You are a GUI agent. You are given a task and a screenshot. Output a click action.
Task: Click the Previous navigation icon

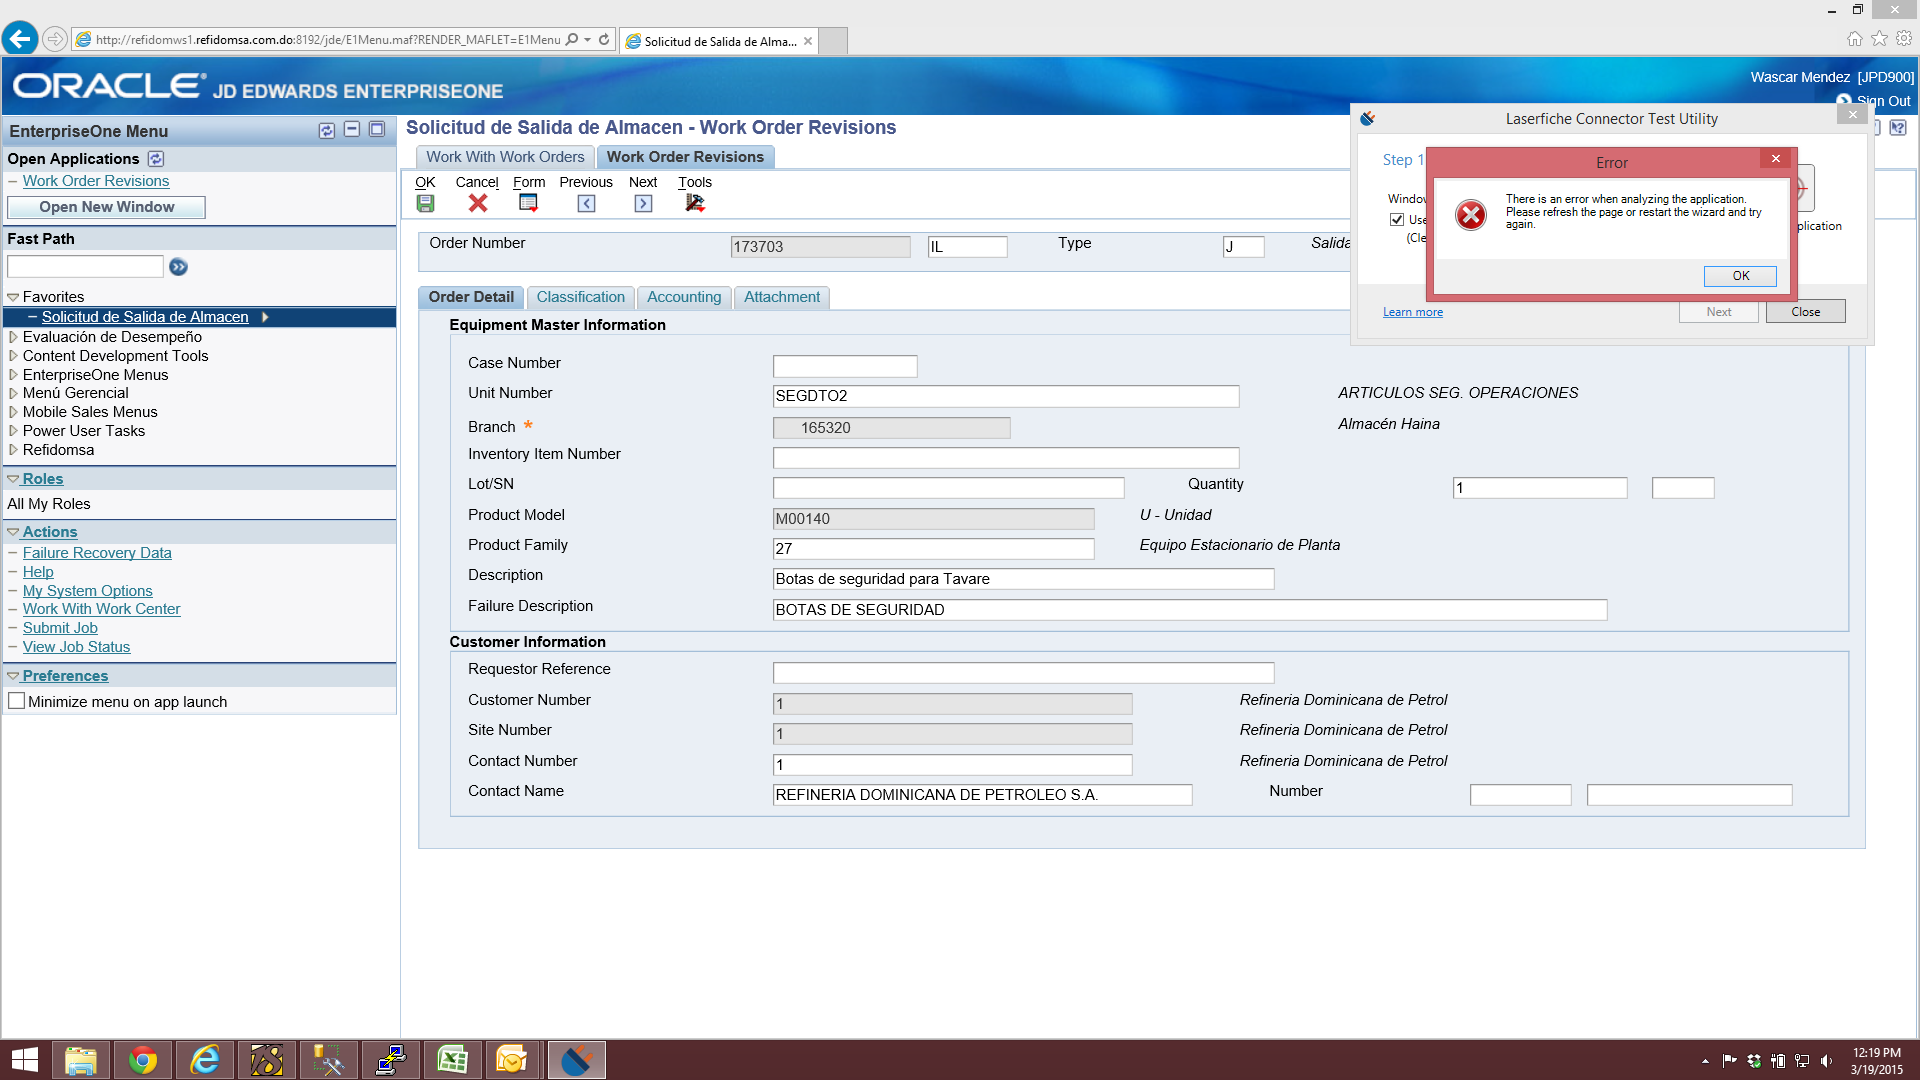click(587, 203)
